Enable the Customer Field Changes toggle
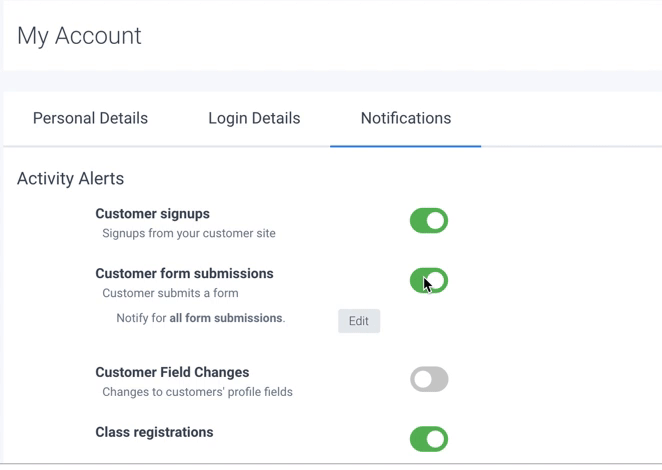 [429, 379]
